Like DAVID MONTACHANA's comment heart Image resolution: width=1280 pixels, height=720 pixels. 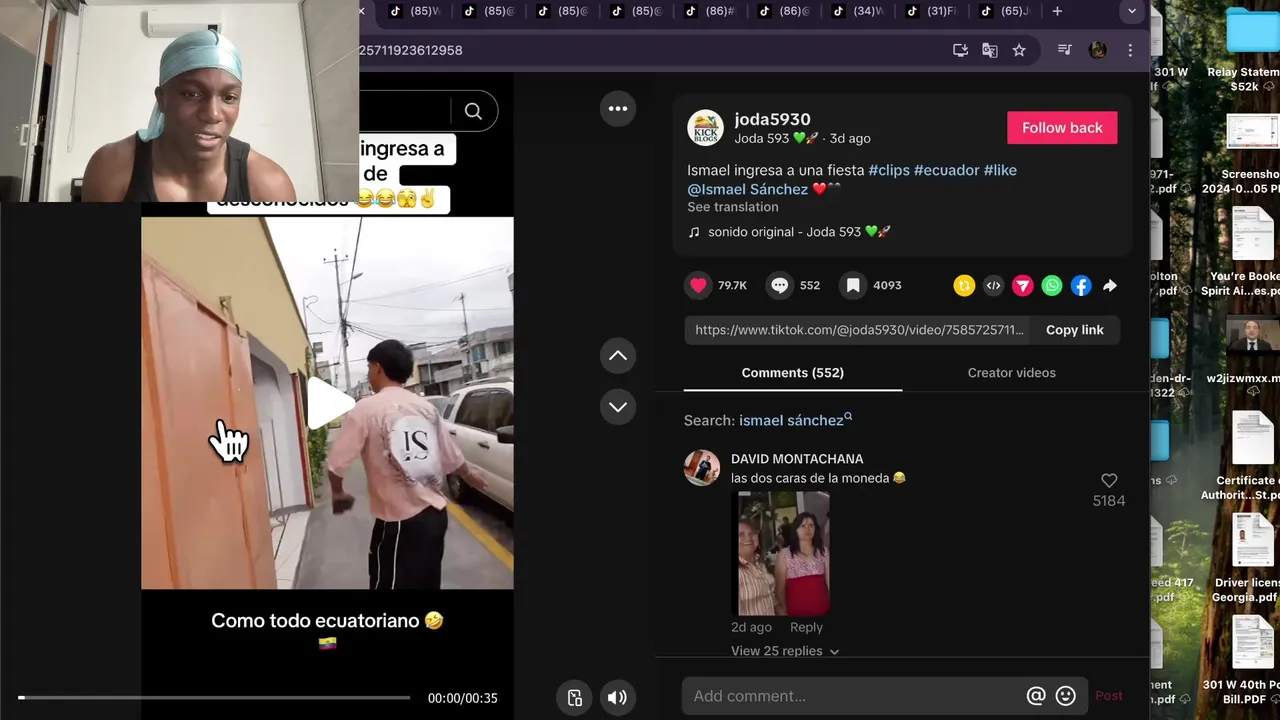coord(1109,481)
